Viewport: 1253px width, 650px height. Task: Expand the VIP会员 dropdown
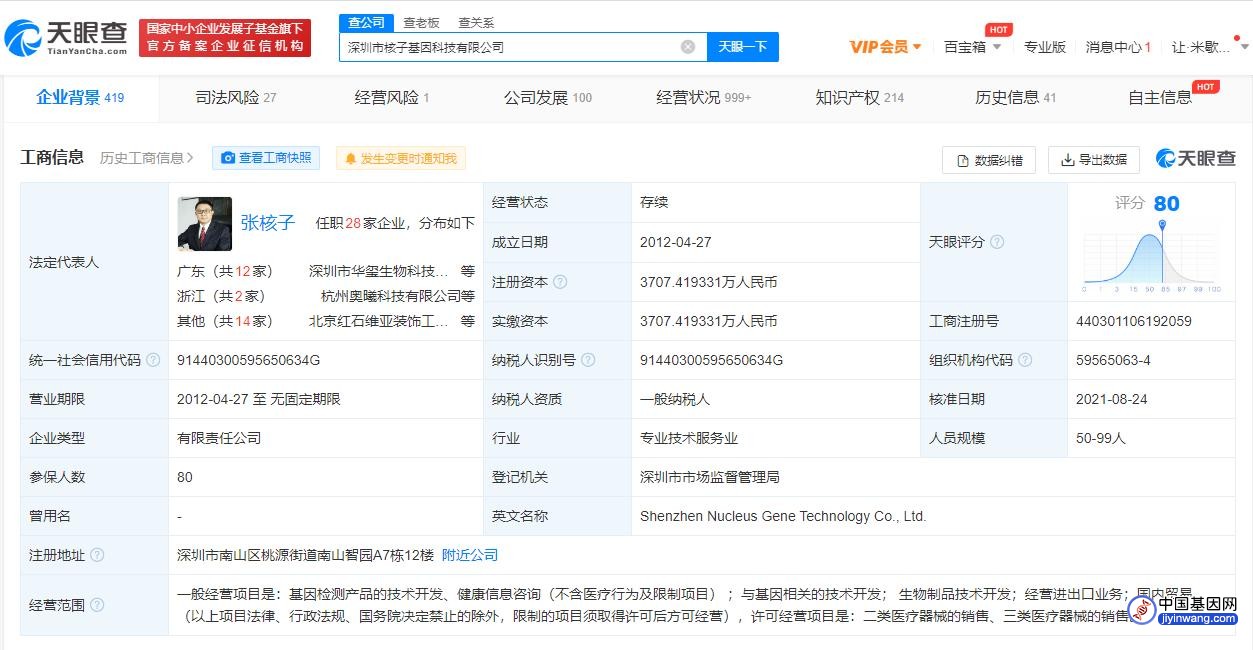coord(886,47)
